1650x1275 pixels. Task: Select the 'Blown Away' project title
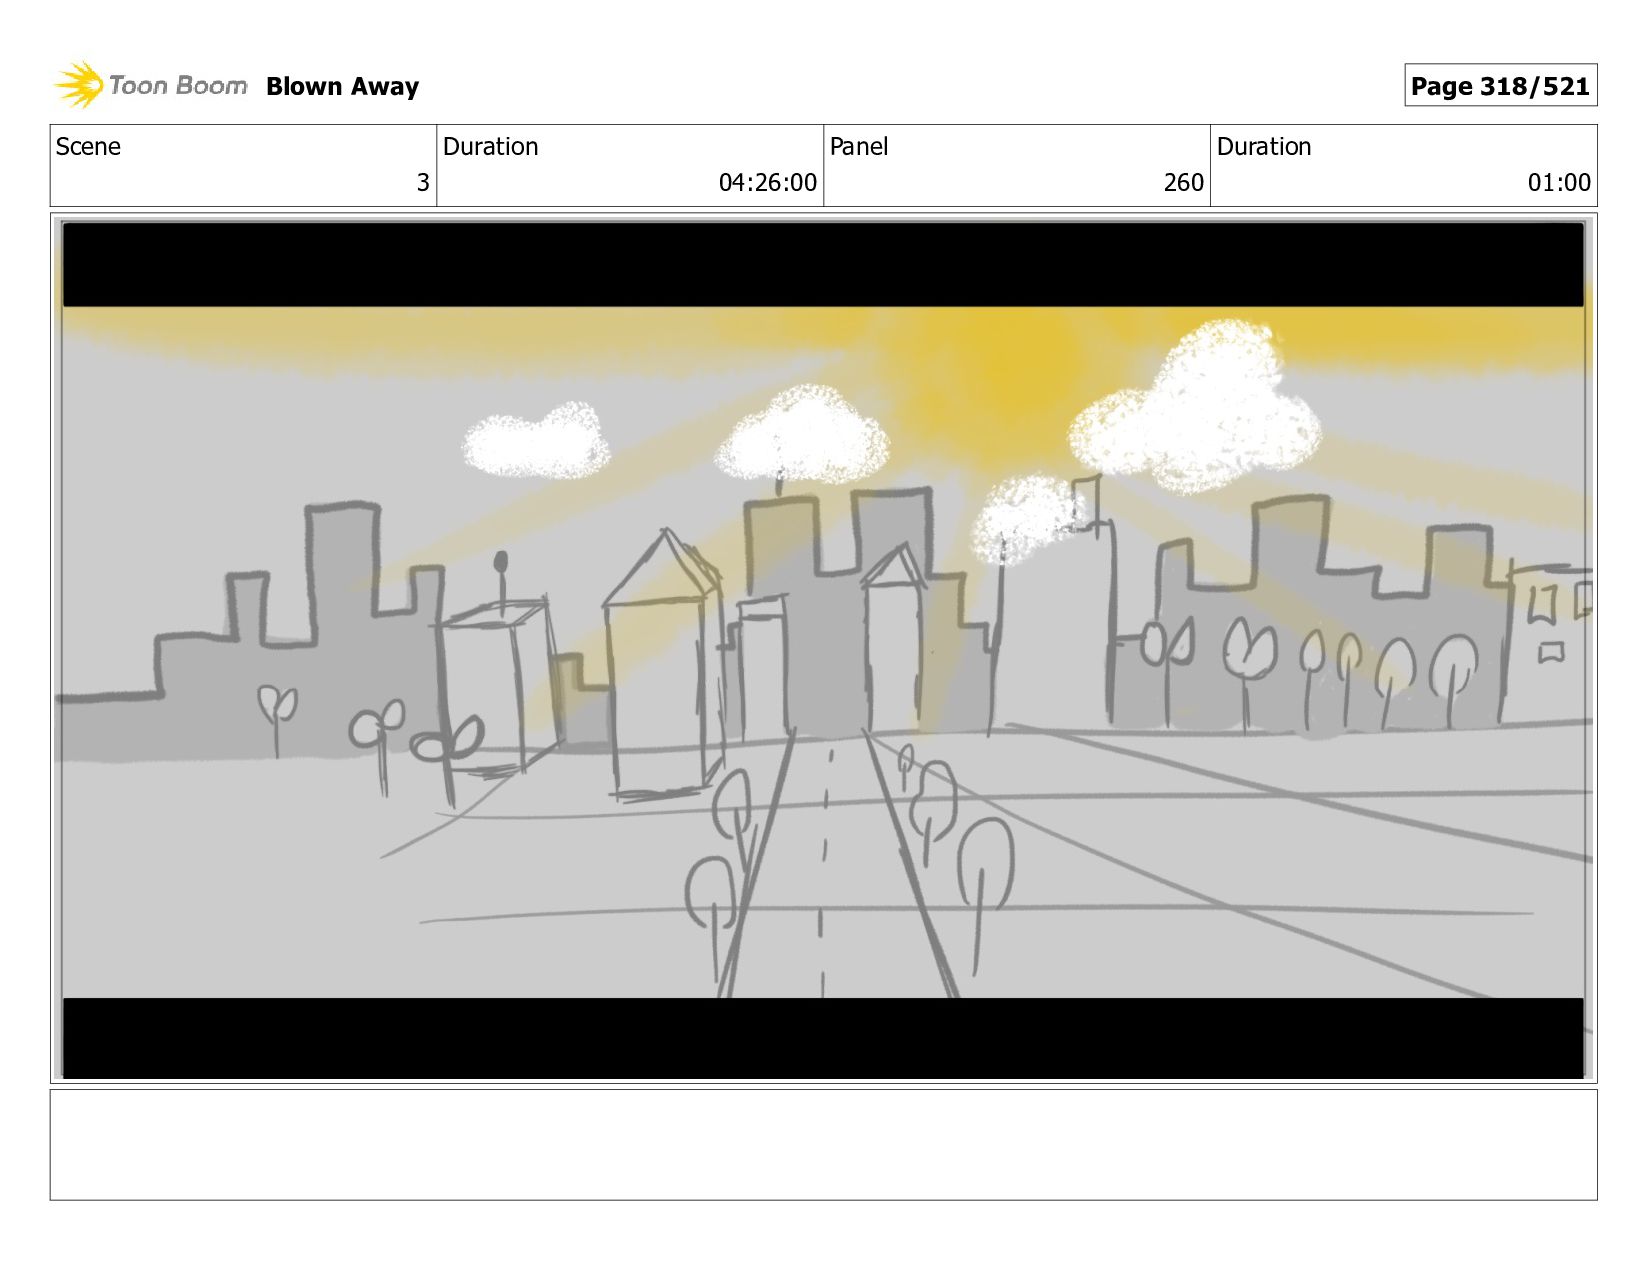[x=342, y=87]
